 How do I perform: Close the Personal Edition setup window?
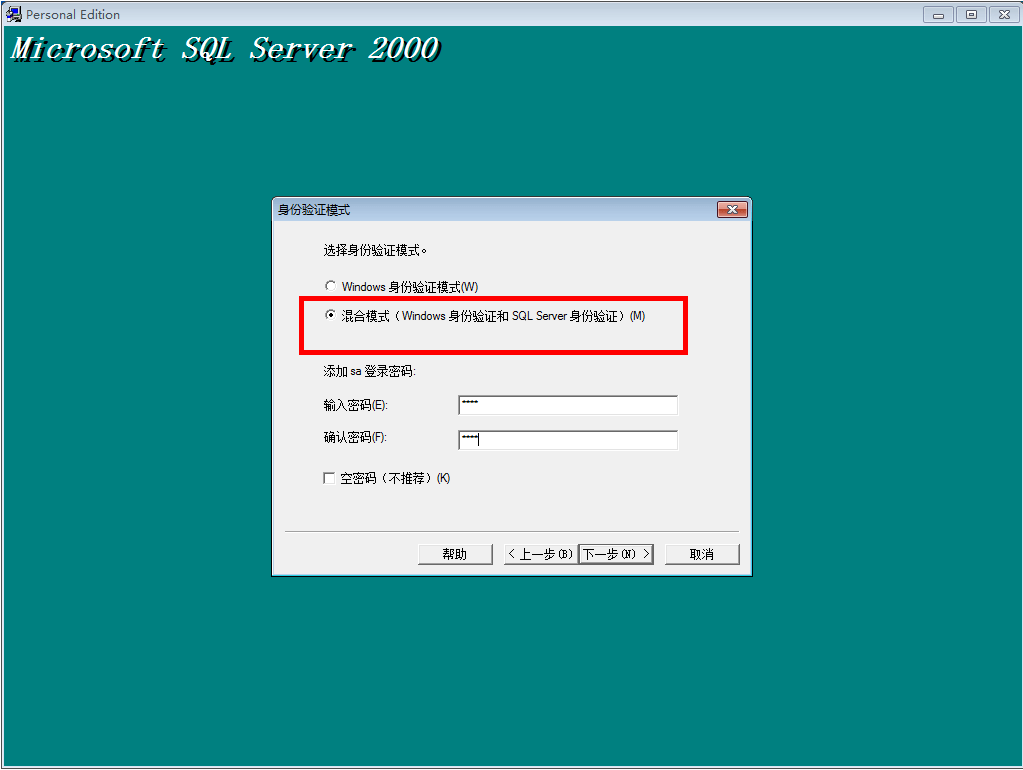coord(1003,14)
